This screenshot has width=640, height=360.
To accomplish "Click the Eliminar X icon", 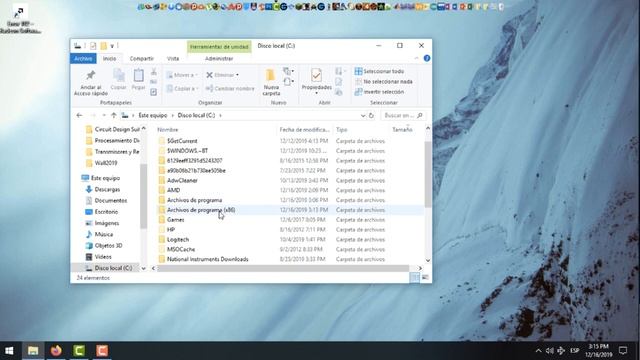I will pos(209,75).
